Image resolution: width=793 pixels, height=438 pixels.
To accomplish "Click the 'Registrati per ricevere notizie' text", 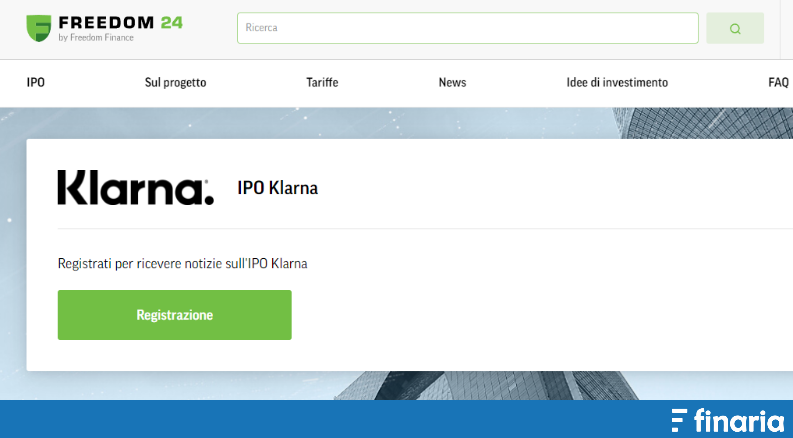I will pos(183,264).
